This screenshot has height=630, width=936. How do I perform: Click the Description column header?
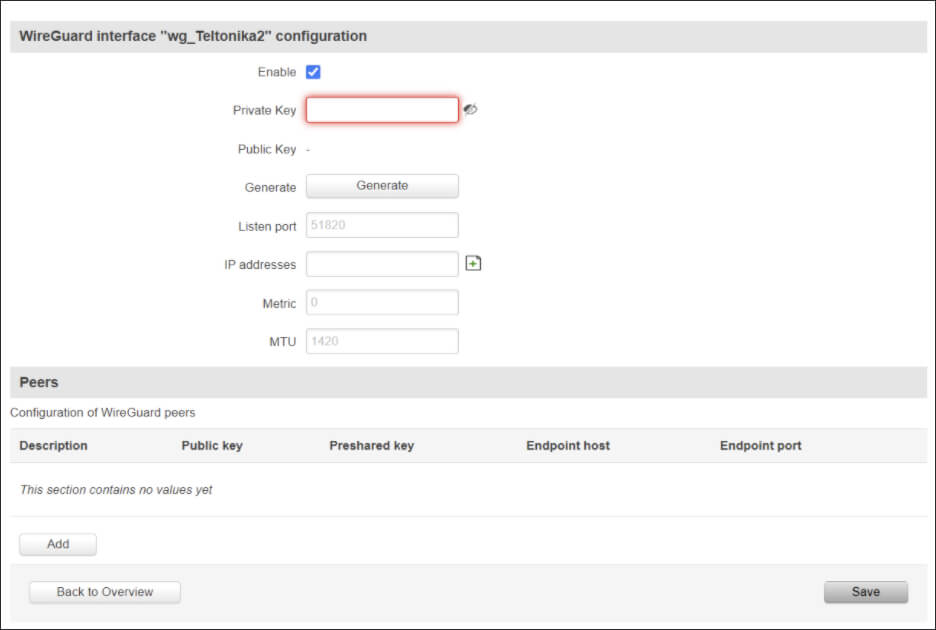(53, 445)
